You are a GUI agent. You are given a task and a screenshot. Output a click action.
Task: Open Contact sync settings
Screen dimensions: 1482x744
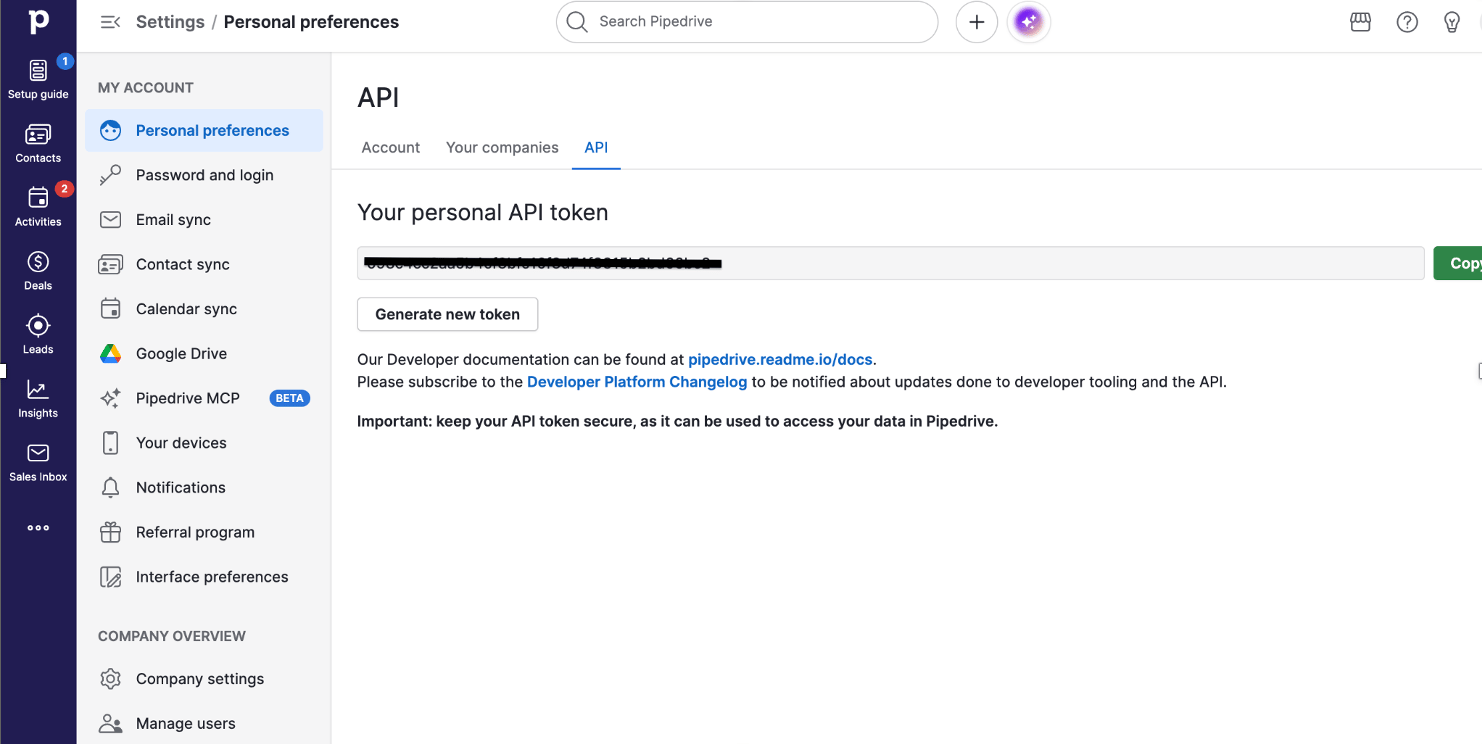204,264
